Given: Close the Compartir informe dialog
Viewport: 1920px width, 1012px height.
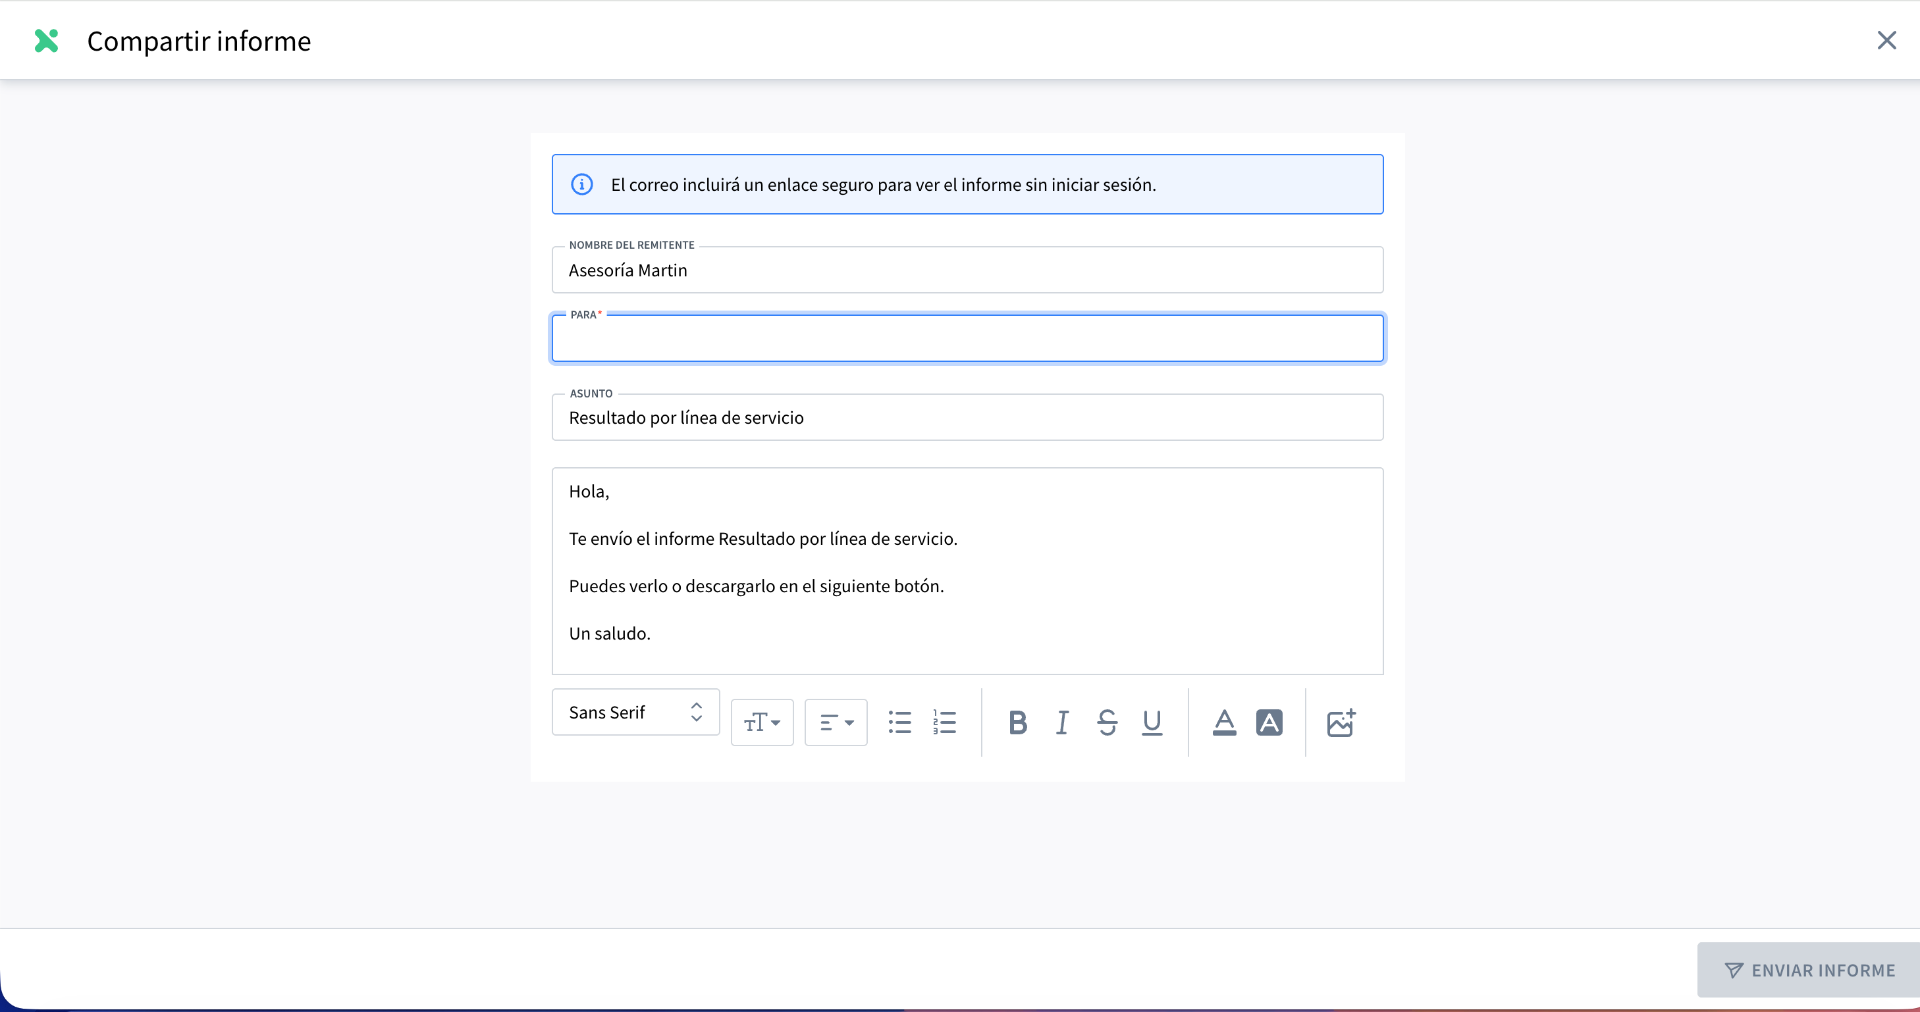Looking at the screenshot, I should click(x=1886, y=40).
